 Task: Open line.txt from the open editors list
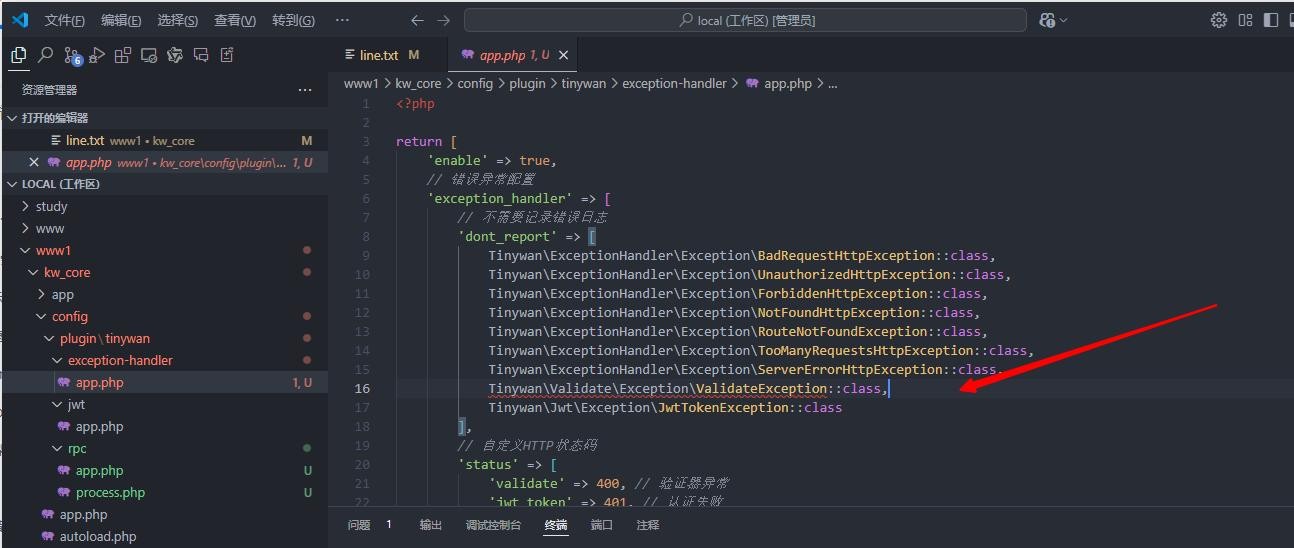point(164,141)
